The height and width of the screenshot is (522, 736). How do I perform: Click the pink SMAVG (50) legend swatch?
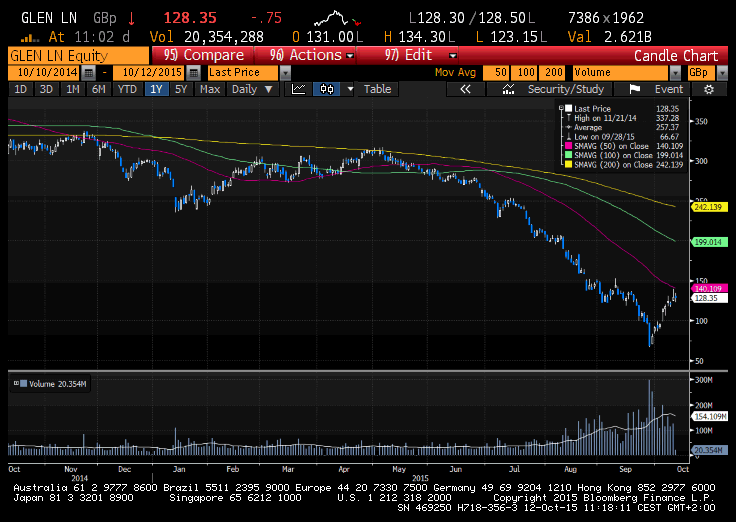pyautogui.click(x=567, y=147)
